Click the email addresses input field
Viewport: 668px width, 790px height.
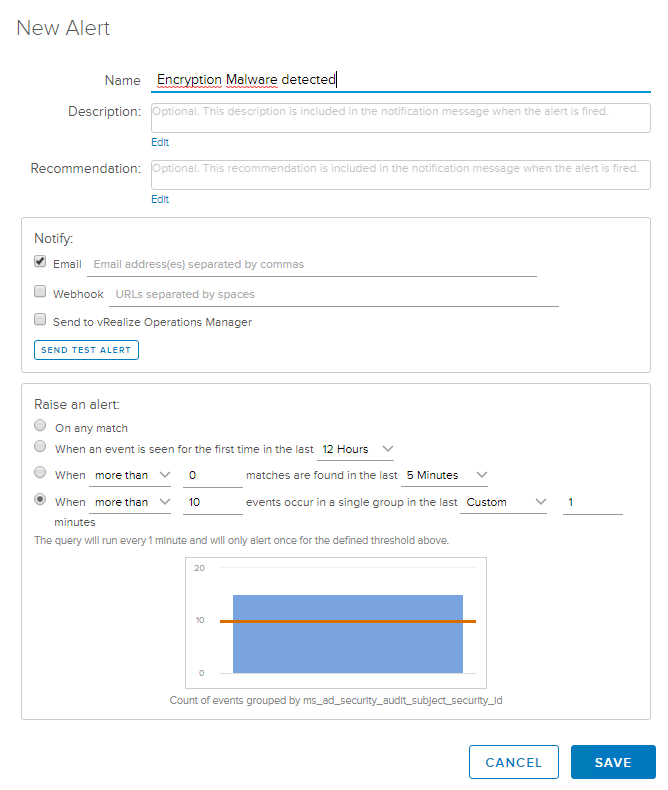click(x=312, y=265)
